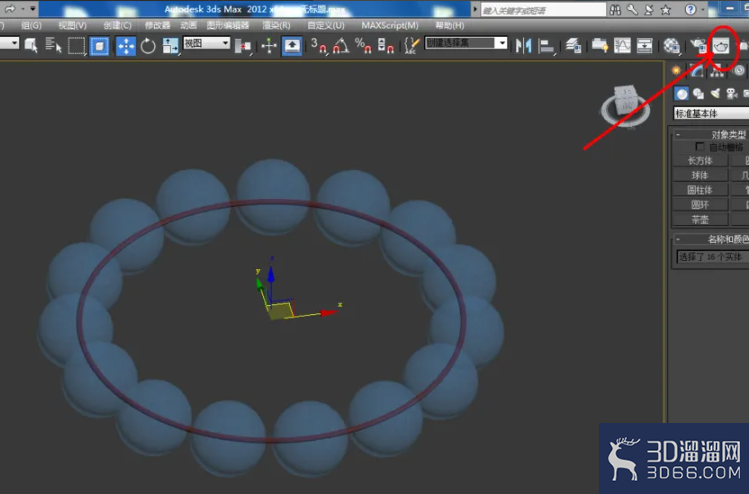Click the Mirror tool icon
Screen dimensions: 749x494
tap(524, 46)
